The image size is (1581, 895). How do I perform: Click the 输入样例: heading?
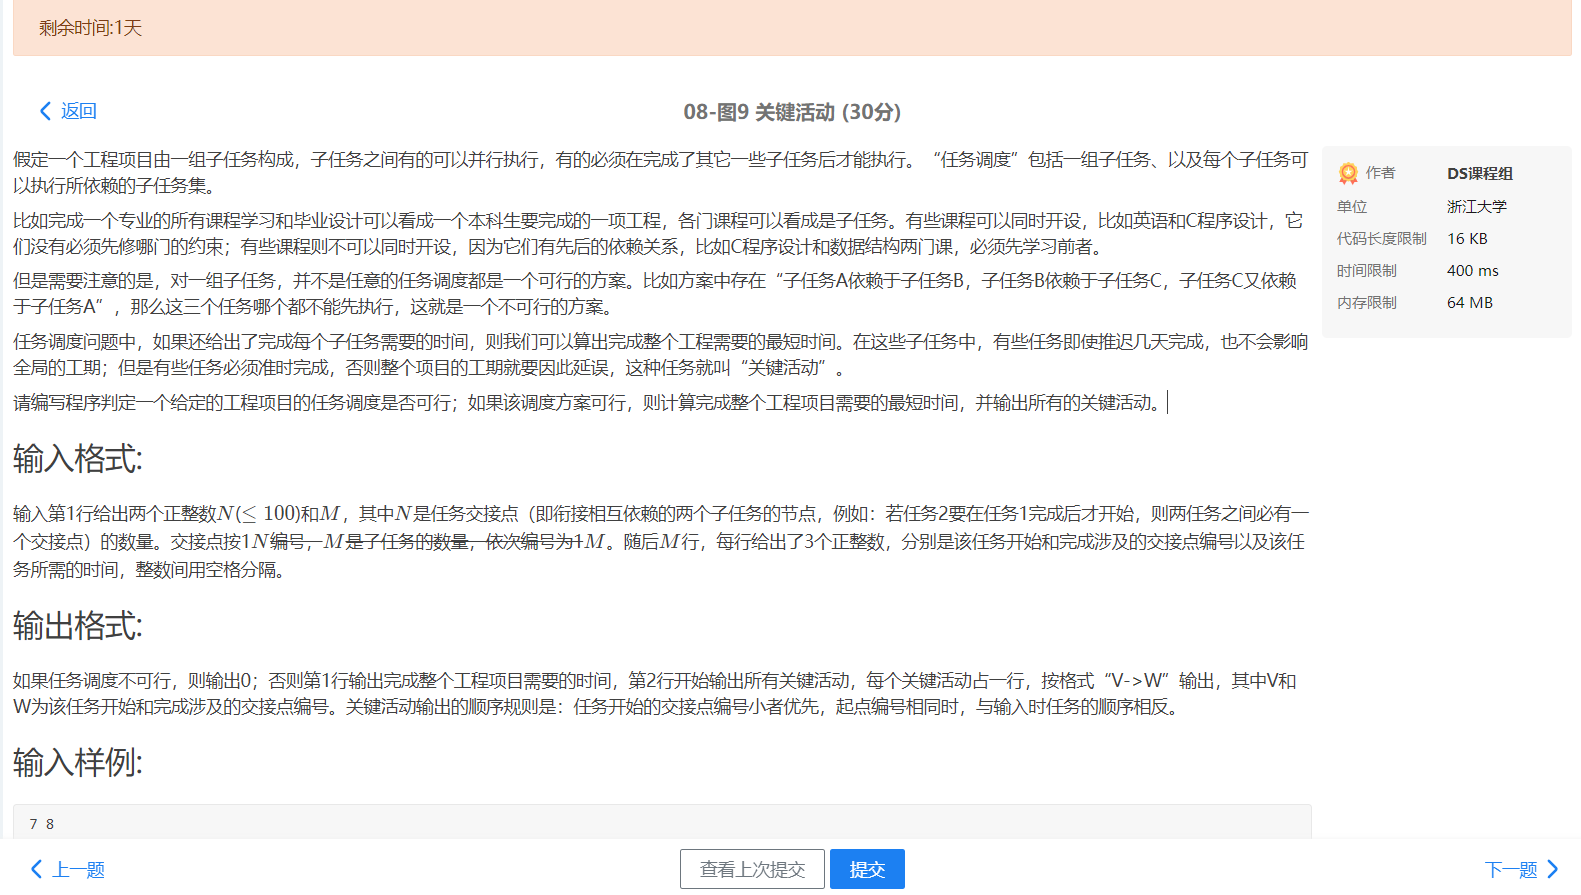tap(78, 763)
